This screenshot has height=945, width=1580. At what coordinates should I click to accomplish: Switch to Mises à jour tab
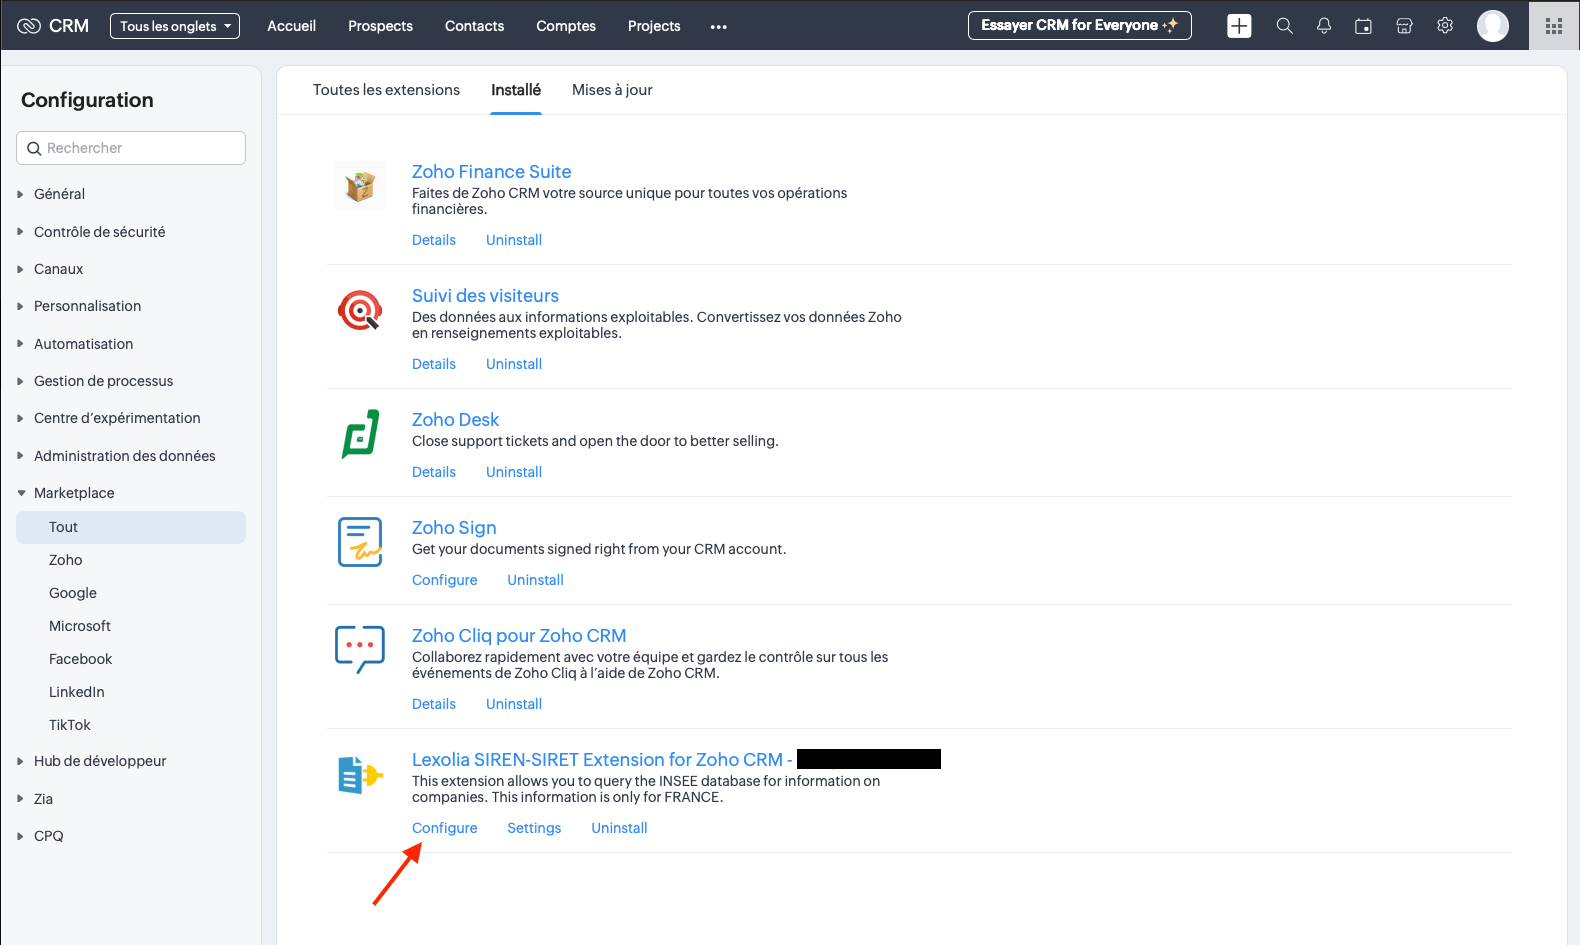pyautogui.click(x=612, y=90)
